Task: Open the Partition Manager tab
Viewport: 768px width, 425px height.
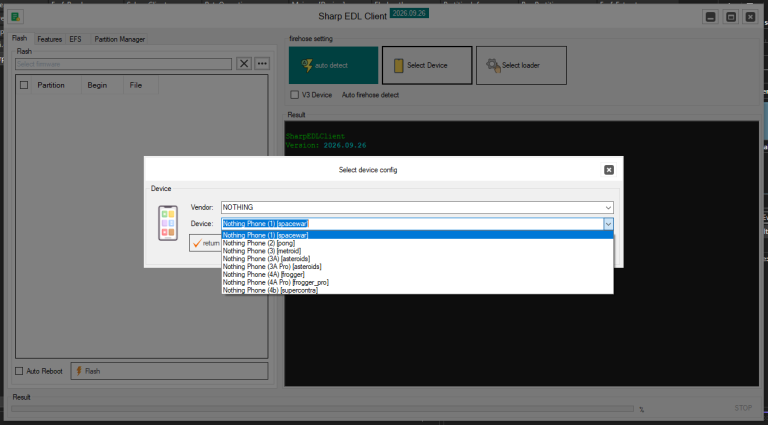Action: 120,39
